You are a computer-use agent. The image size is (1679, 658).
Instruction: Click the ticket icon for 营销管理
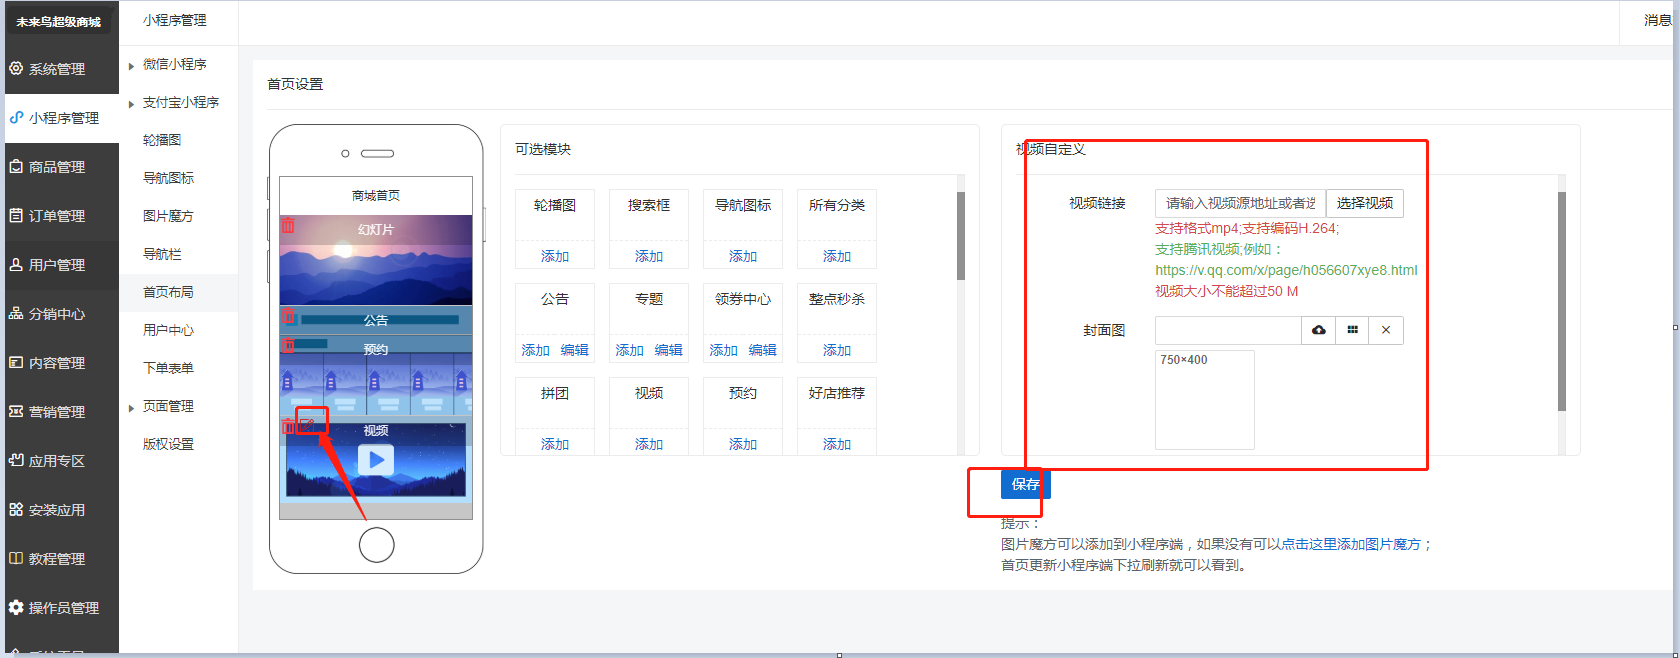(x=16, y=412)
